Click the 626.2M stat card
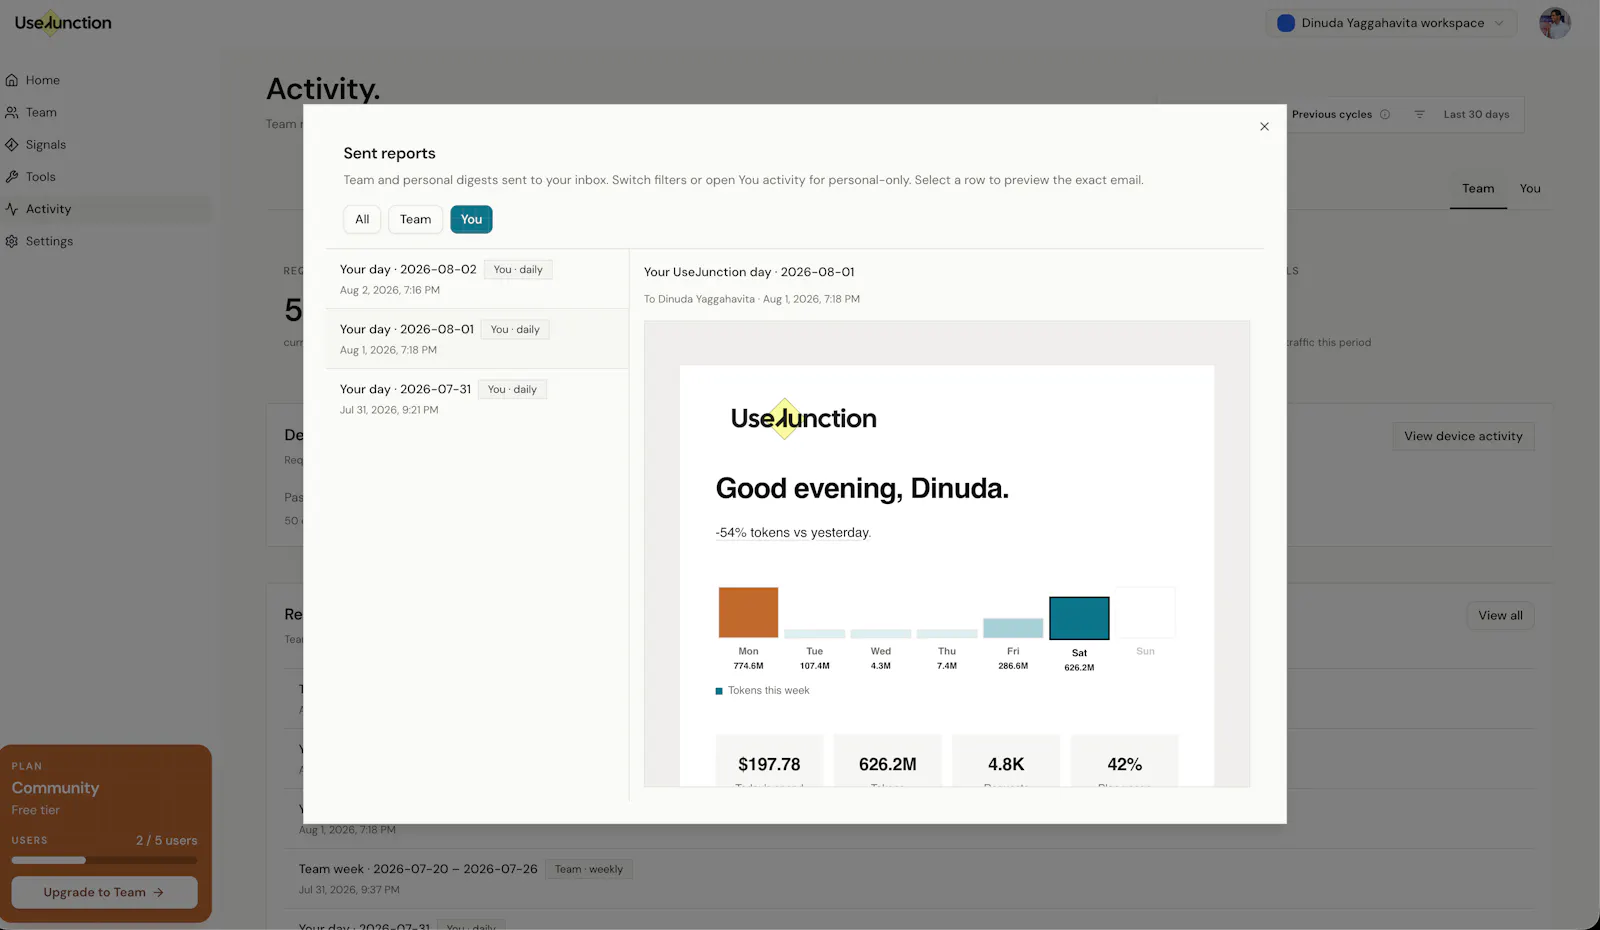This screenshot has height=930, width=1600. [888, 761]
